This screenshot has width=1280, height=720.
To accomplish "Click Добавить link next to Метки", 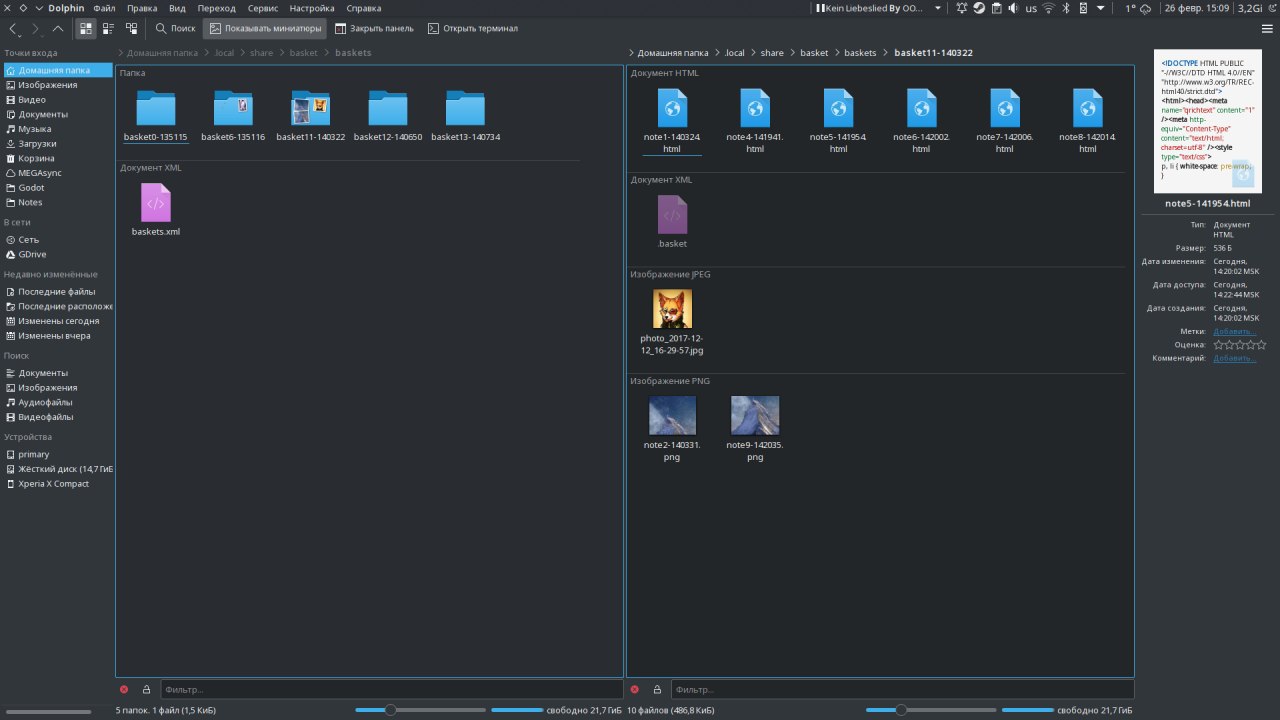I will 1234,331.
